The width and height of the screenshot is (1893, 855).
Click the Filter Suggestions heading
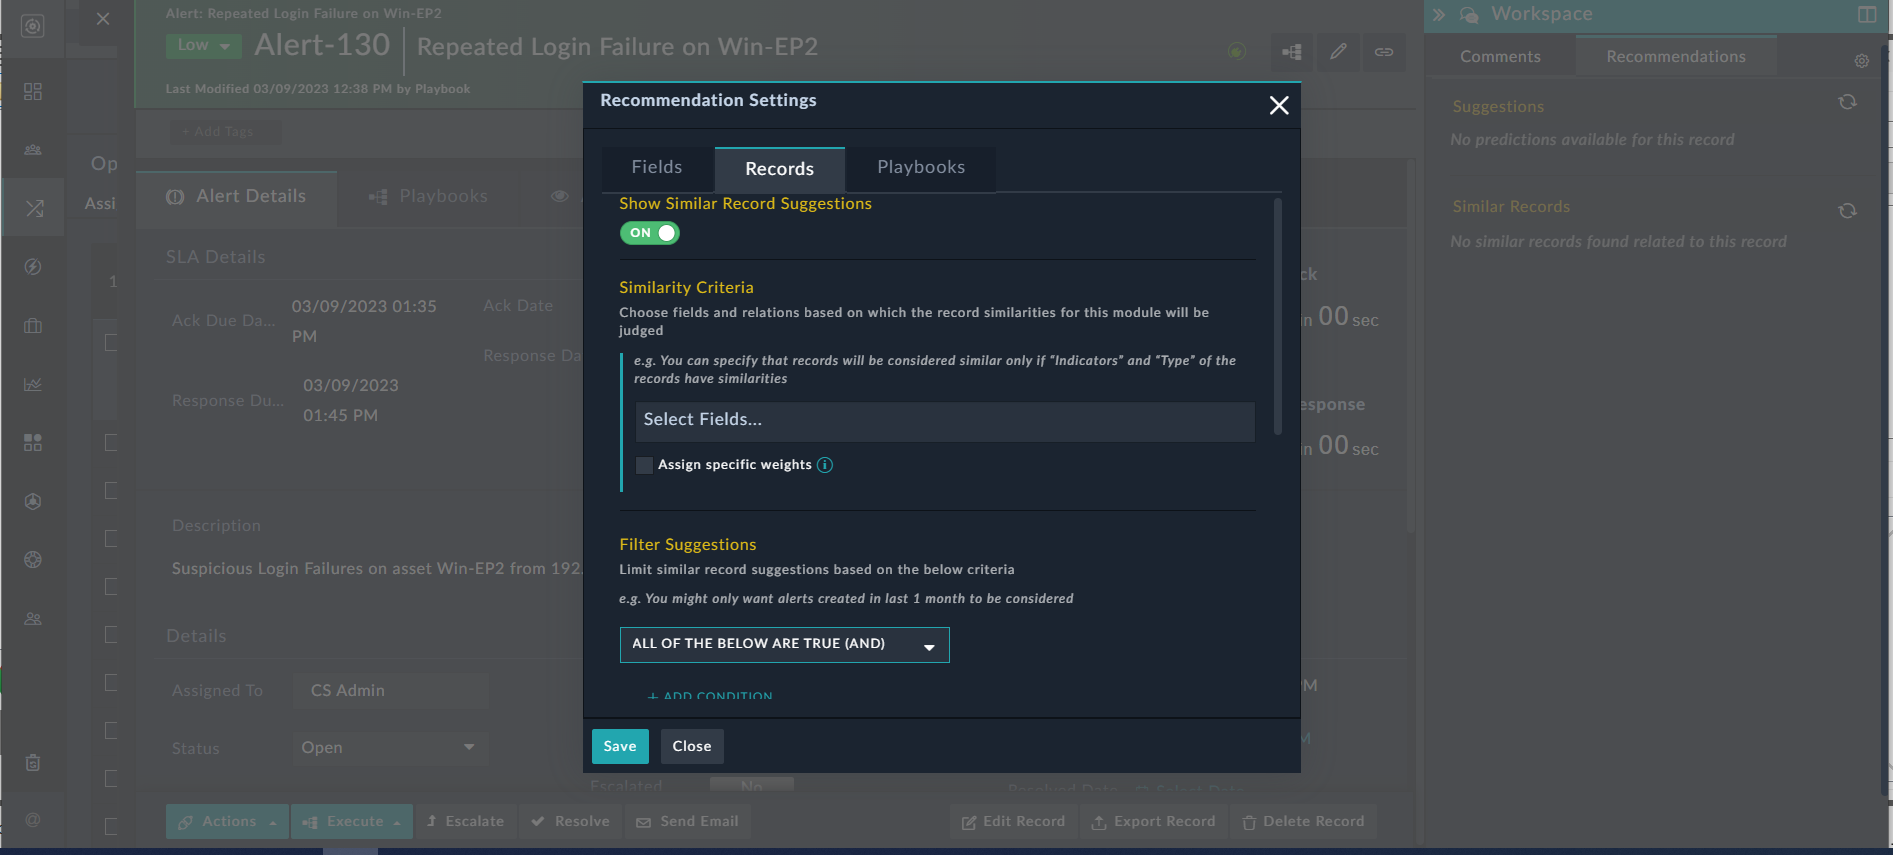(688, 545)
